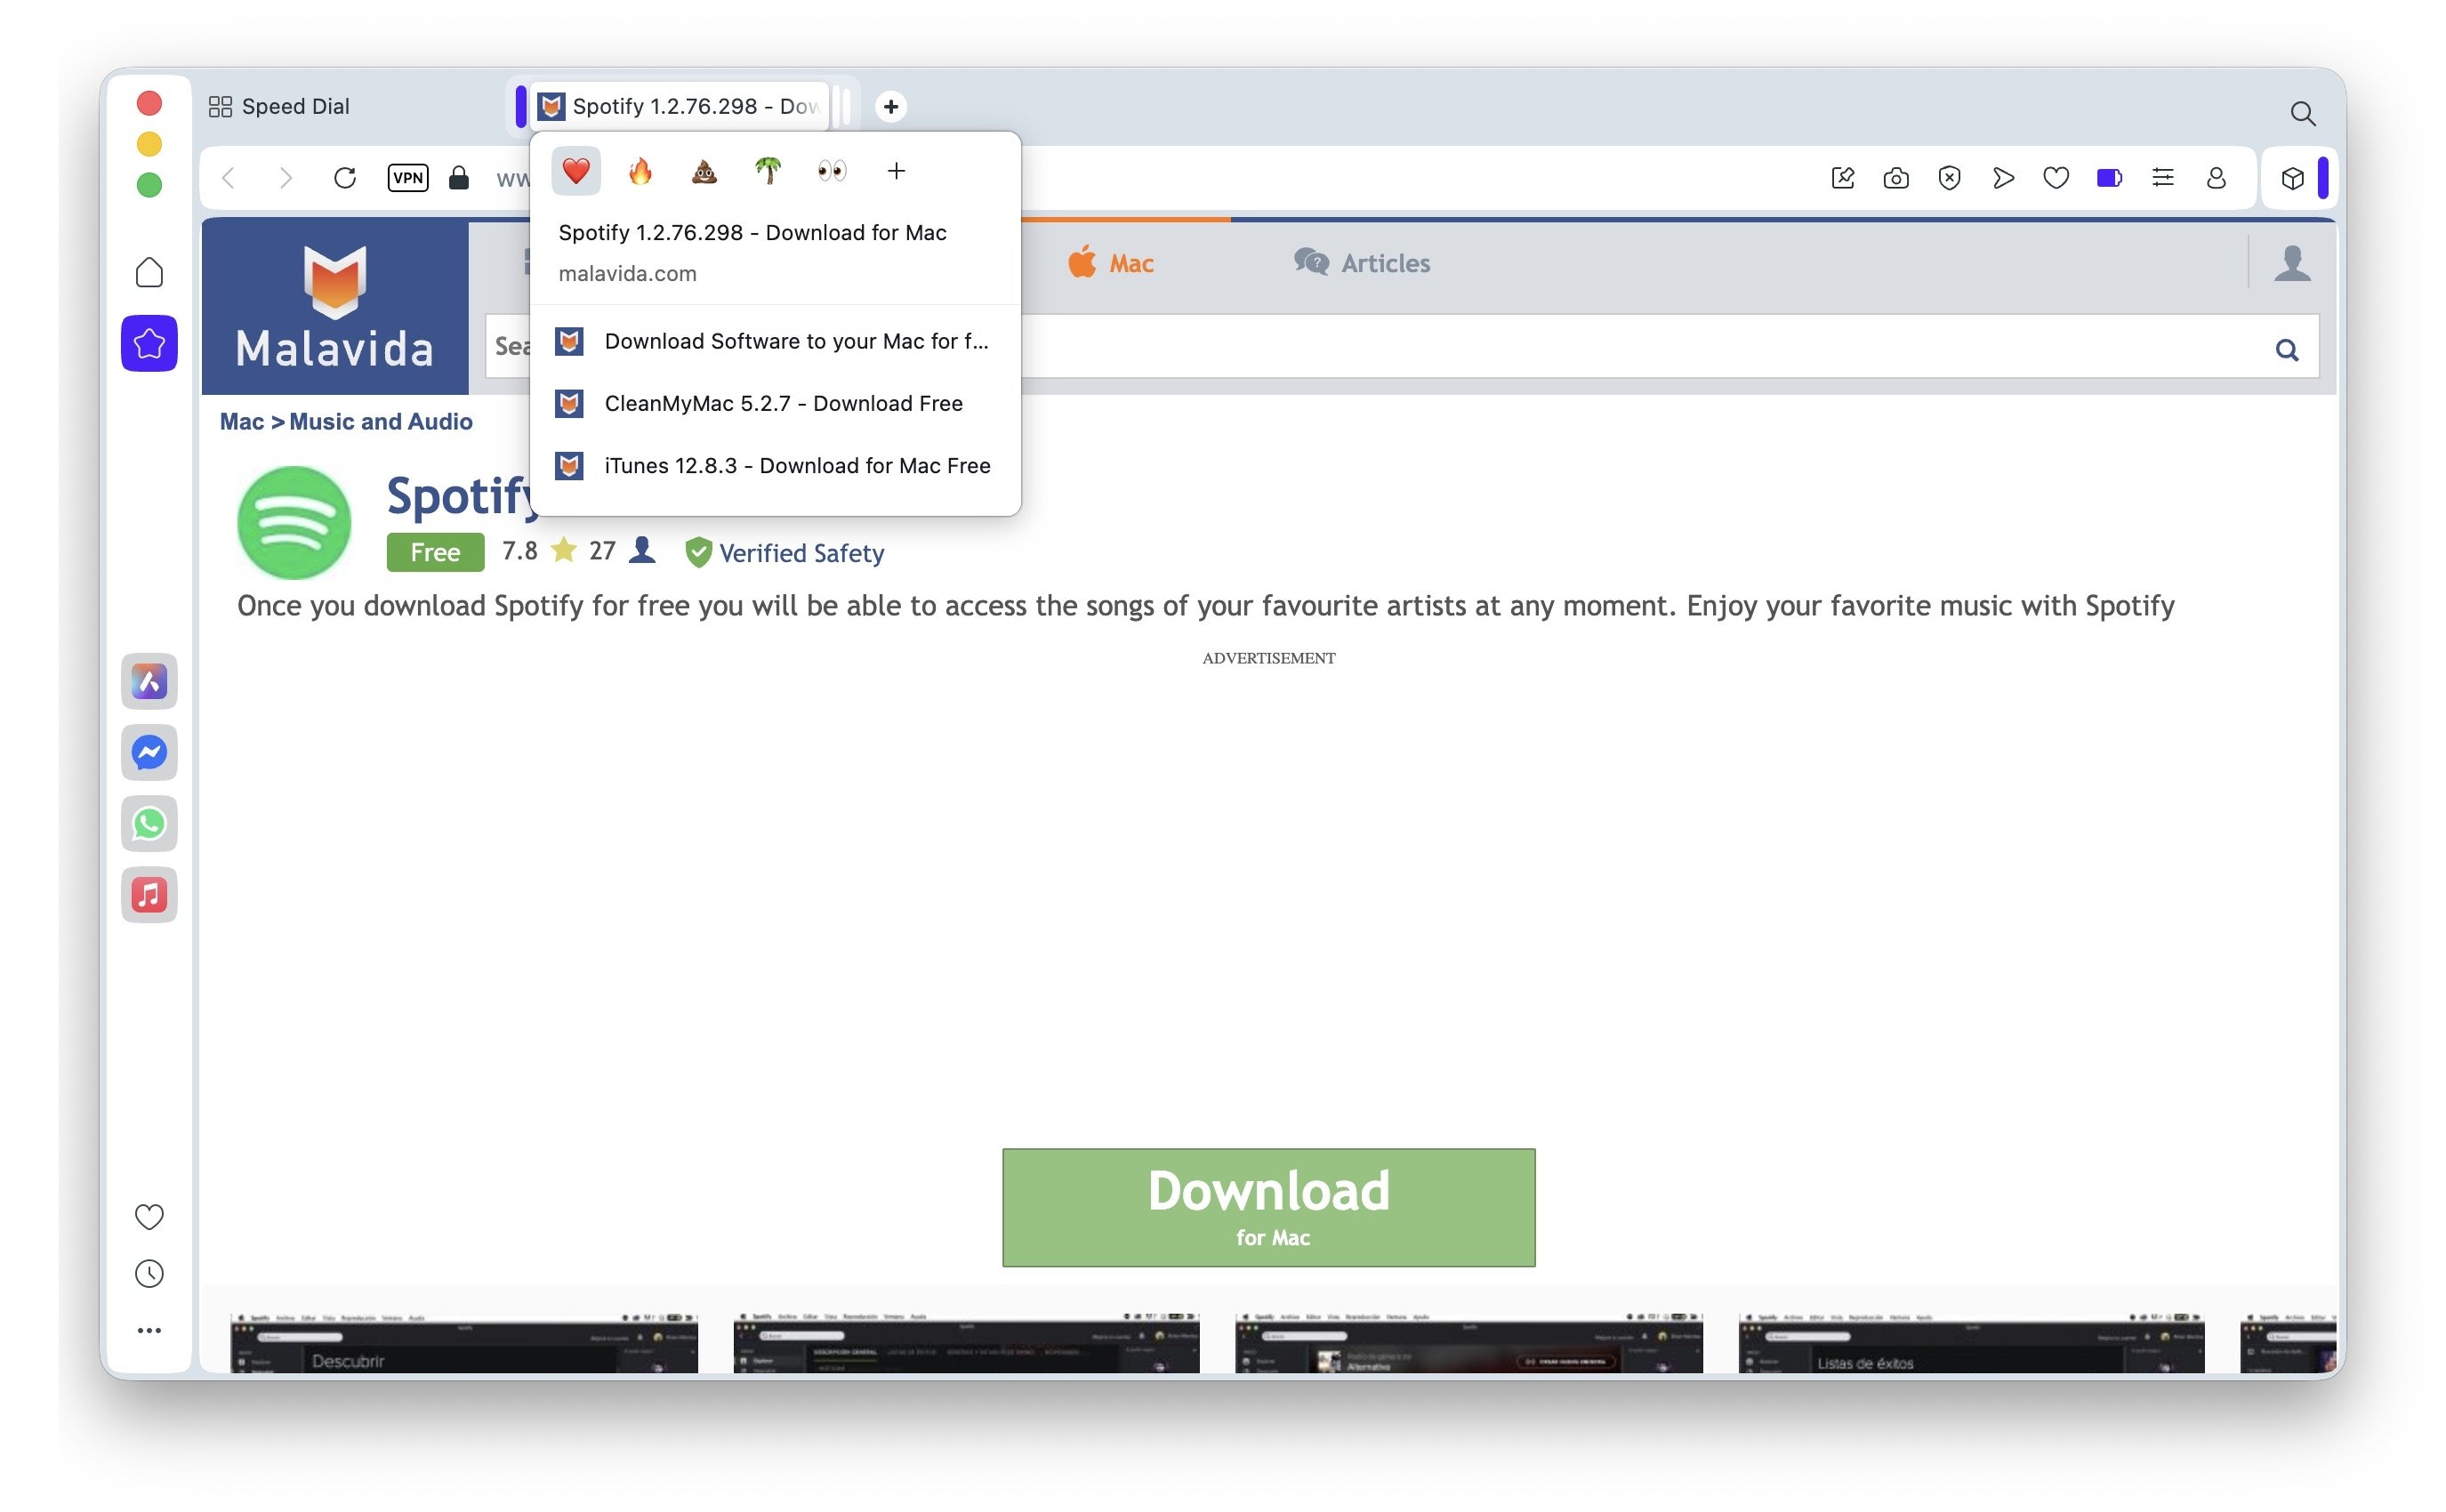Click the heart emoji reaction
The image size is (2446, 1512).
575,171
